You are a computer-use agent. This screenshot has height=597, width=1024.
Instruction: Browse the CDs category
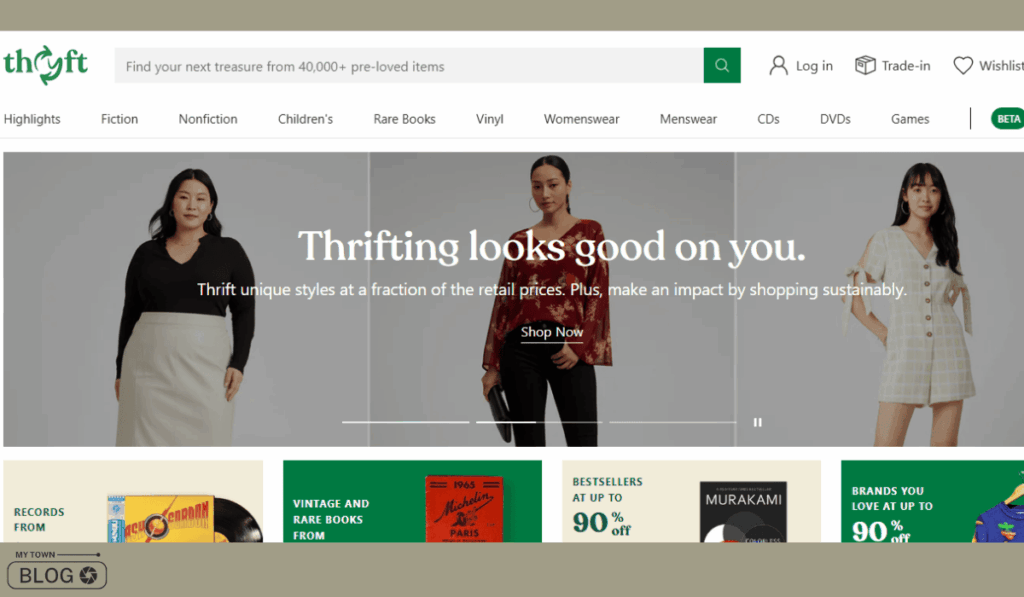[768, 119]
